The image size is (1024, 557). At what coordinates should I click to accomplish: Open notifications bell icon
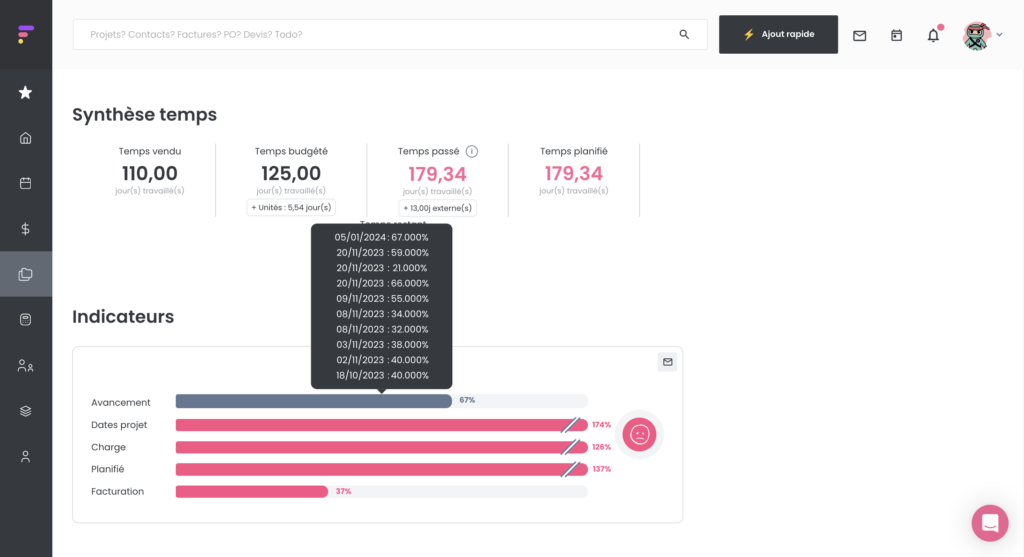pos(933,35)
